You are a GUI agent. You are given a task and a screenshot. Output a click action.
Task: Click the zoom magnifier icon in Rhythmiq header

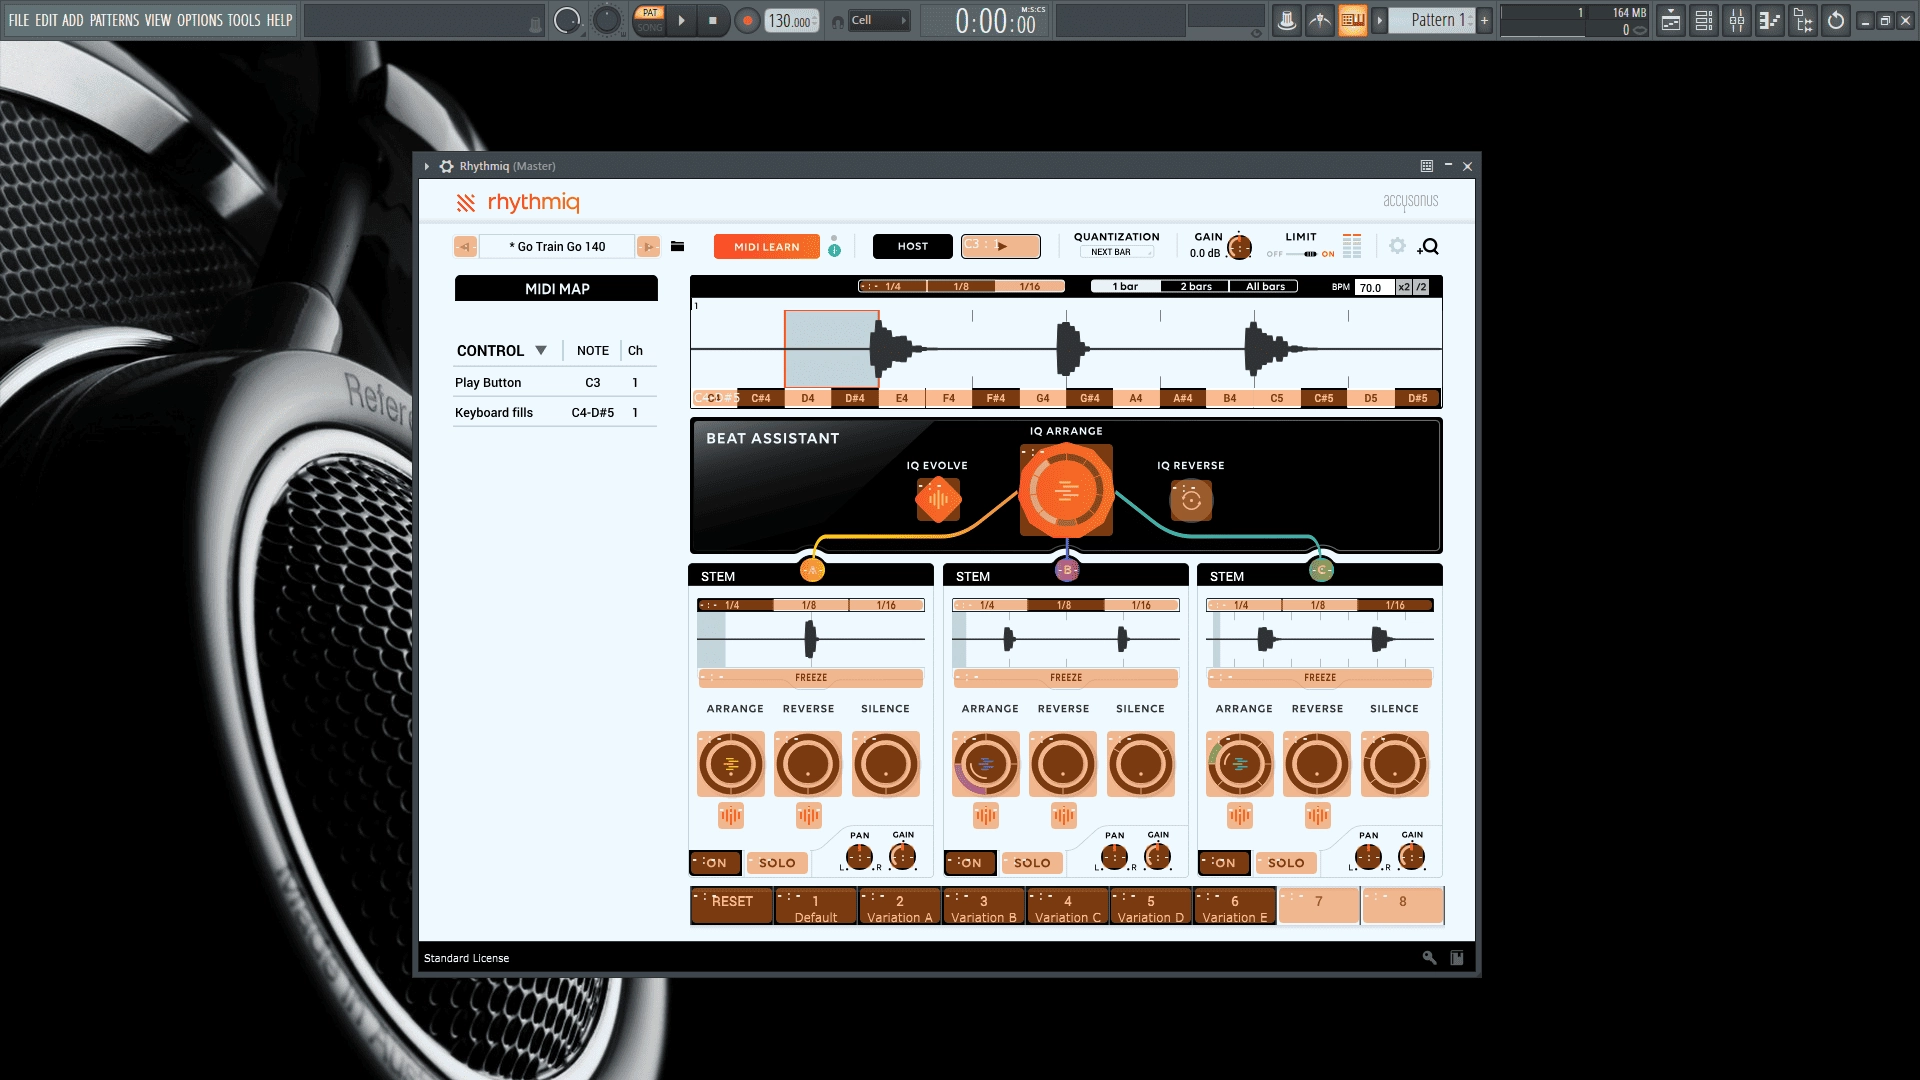click(1429, 247)
